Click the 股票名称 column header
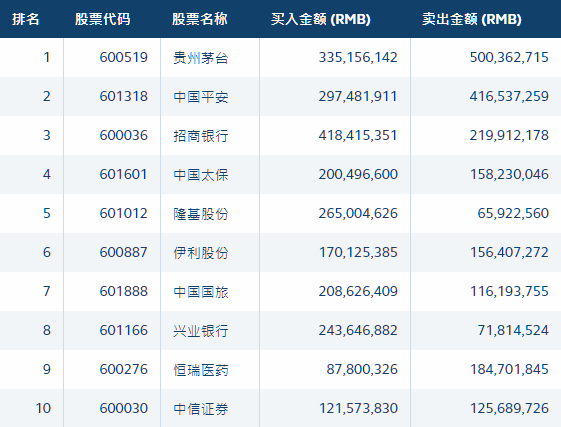The width and height of the screenshot is (561, 427). (200, 19)
